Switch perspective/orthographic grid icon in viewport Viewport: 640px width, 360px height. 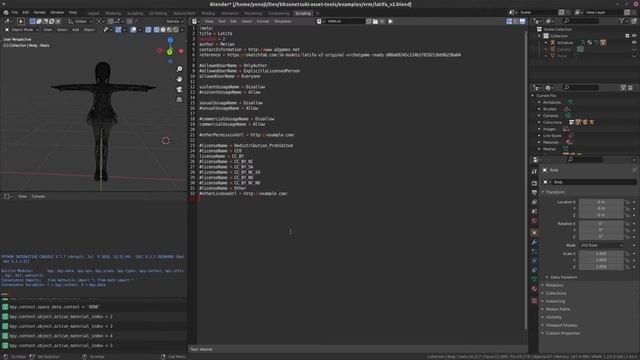coord(179,100)
